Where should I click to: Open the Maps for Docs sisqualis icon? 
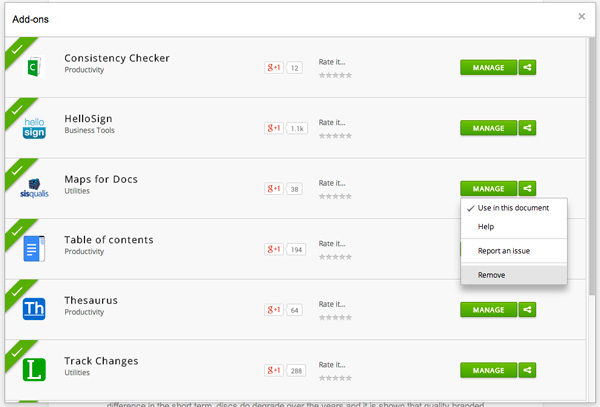tap(34, 188)
